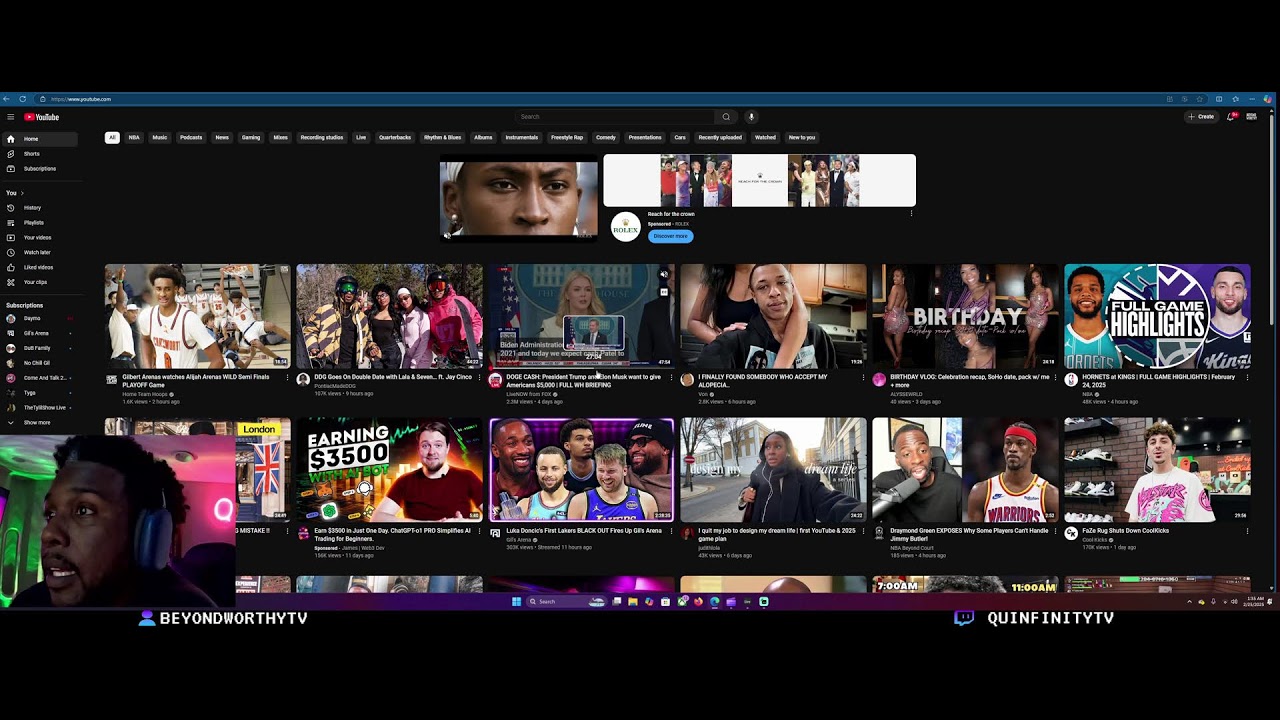Unmute the Rolex ad video
The width and height of the screenshot is (1280, 720).
click(447, 235)
